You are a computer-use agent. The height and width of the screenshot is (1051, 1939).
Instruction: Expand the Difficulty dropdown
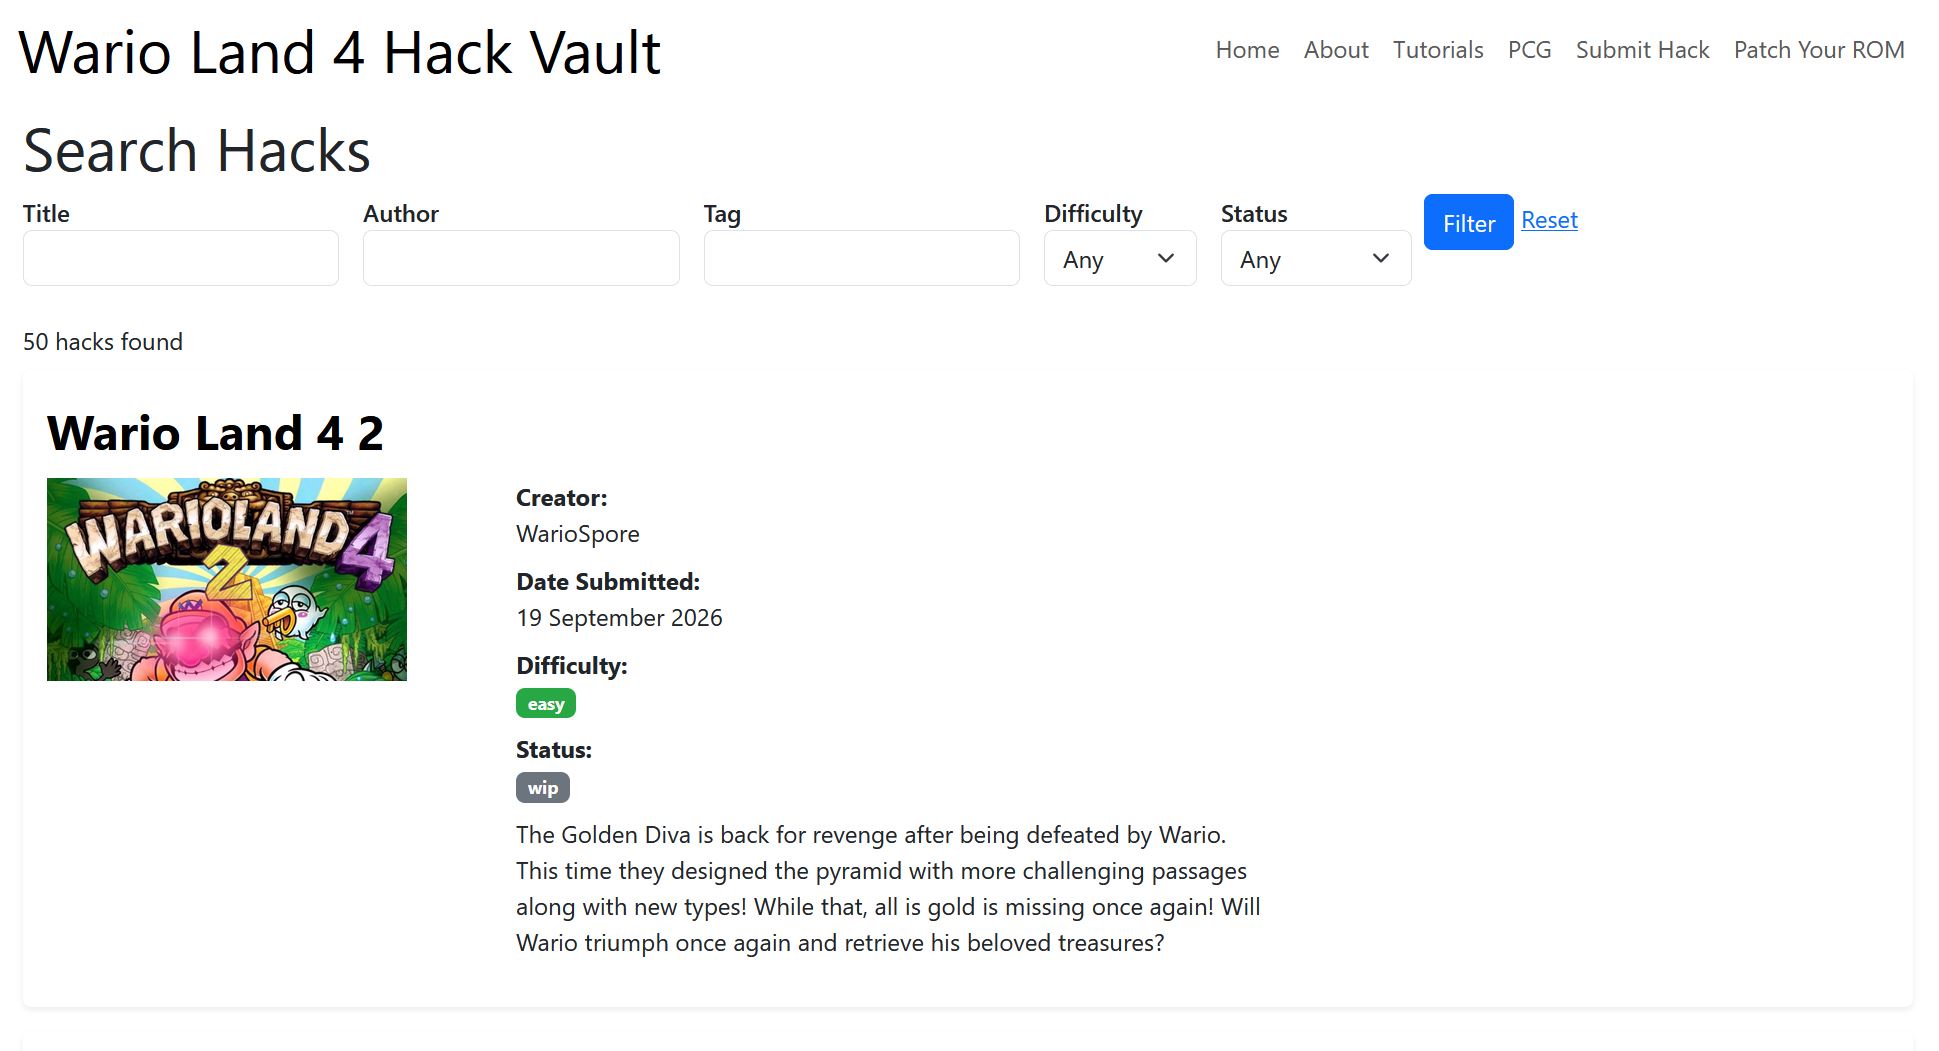tap(1120, 258)
